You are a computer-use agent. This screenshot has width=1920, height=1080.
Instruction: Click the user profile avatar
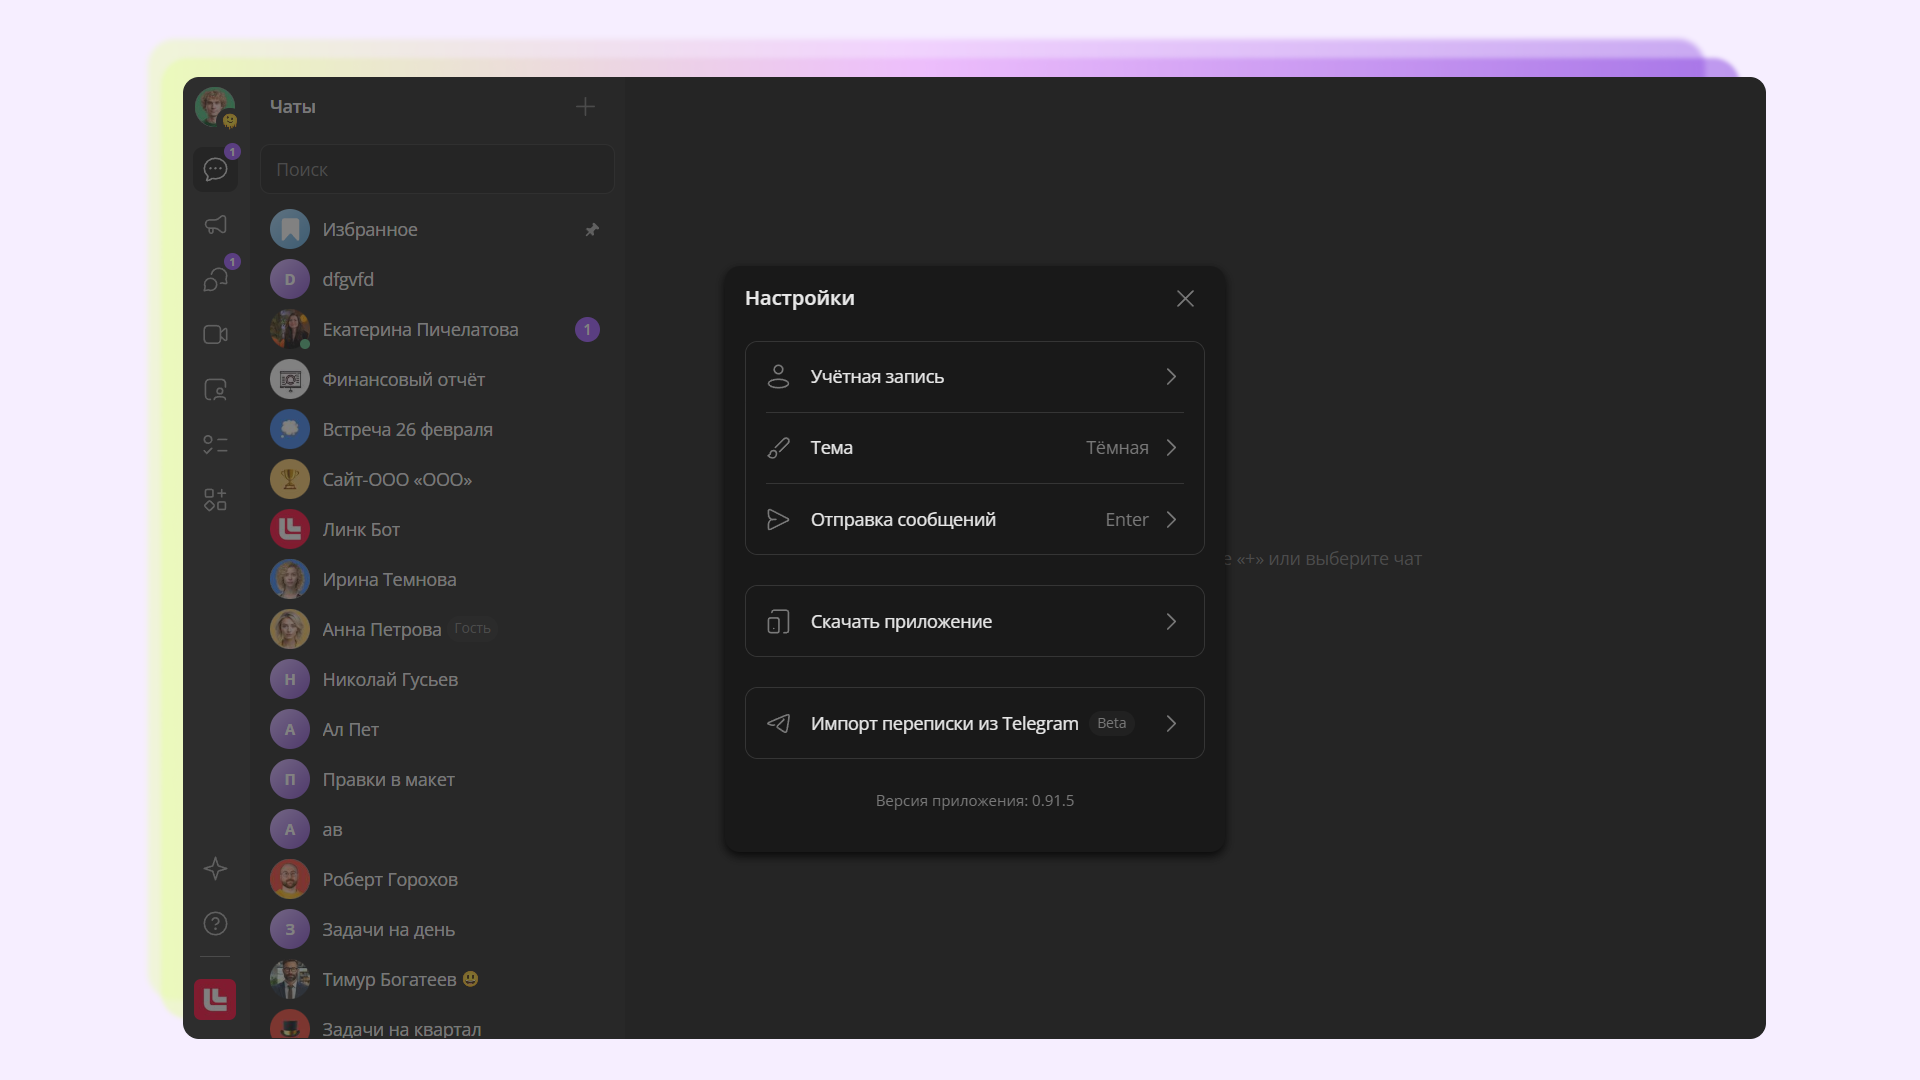click(x=215, y=106)
